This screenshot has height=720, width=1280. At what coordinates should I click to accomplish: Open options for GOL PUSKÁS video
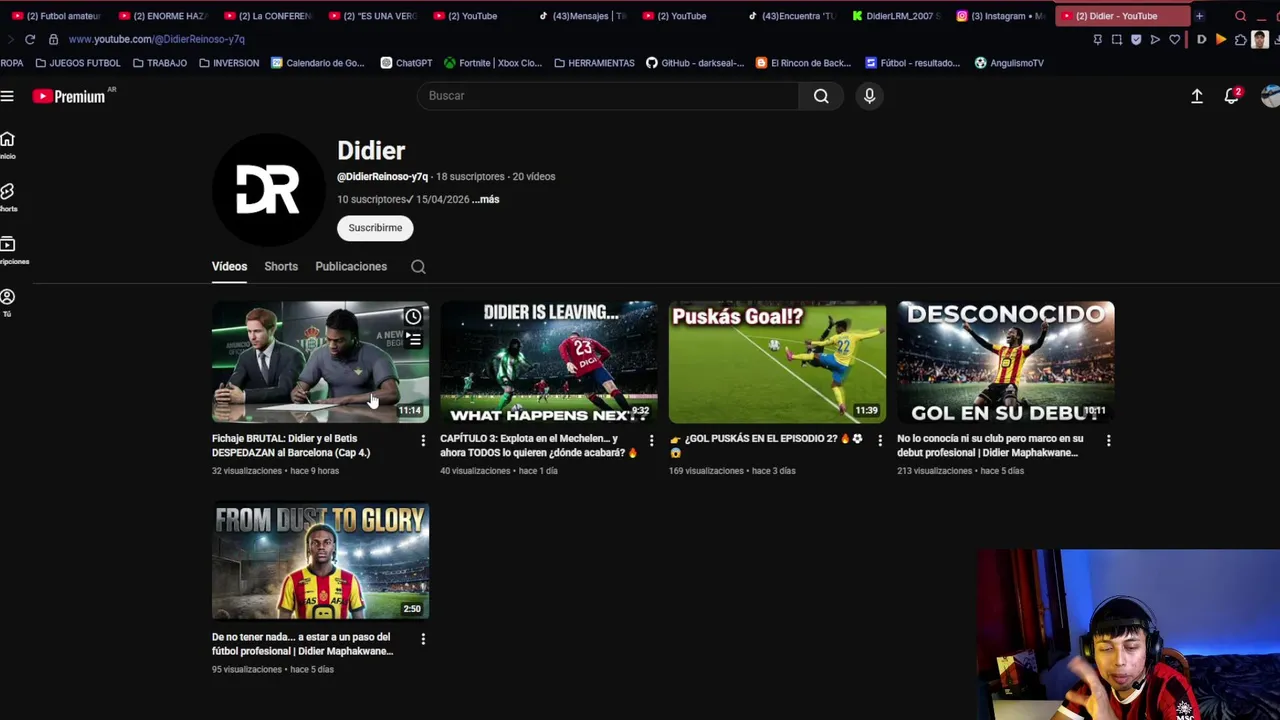880,440
